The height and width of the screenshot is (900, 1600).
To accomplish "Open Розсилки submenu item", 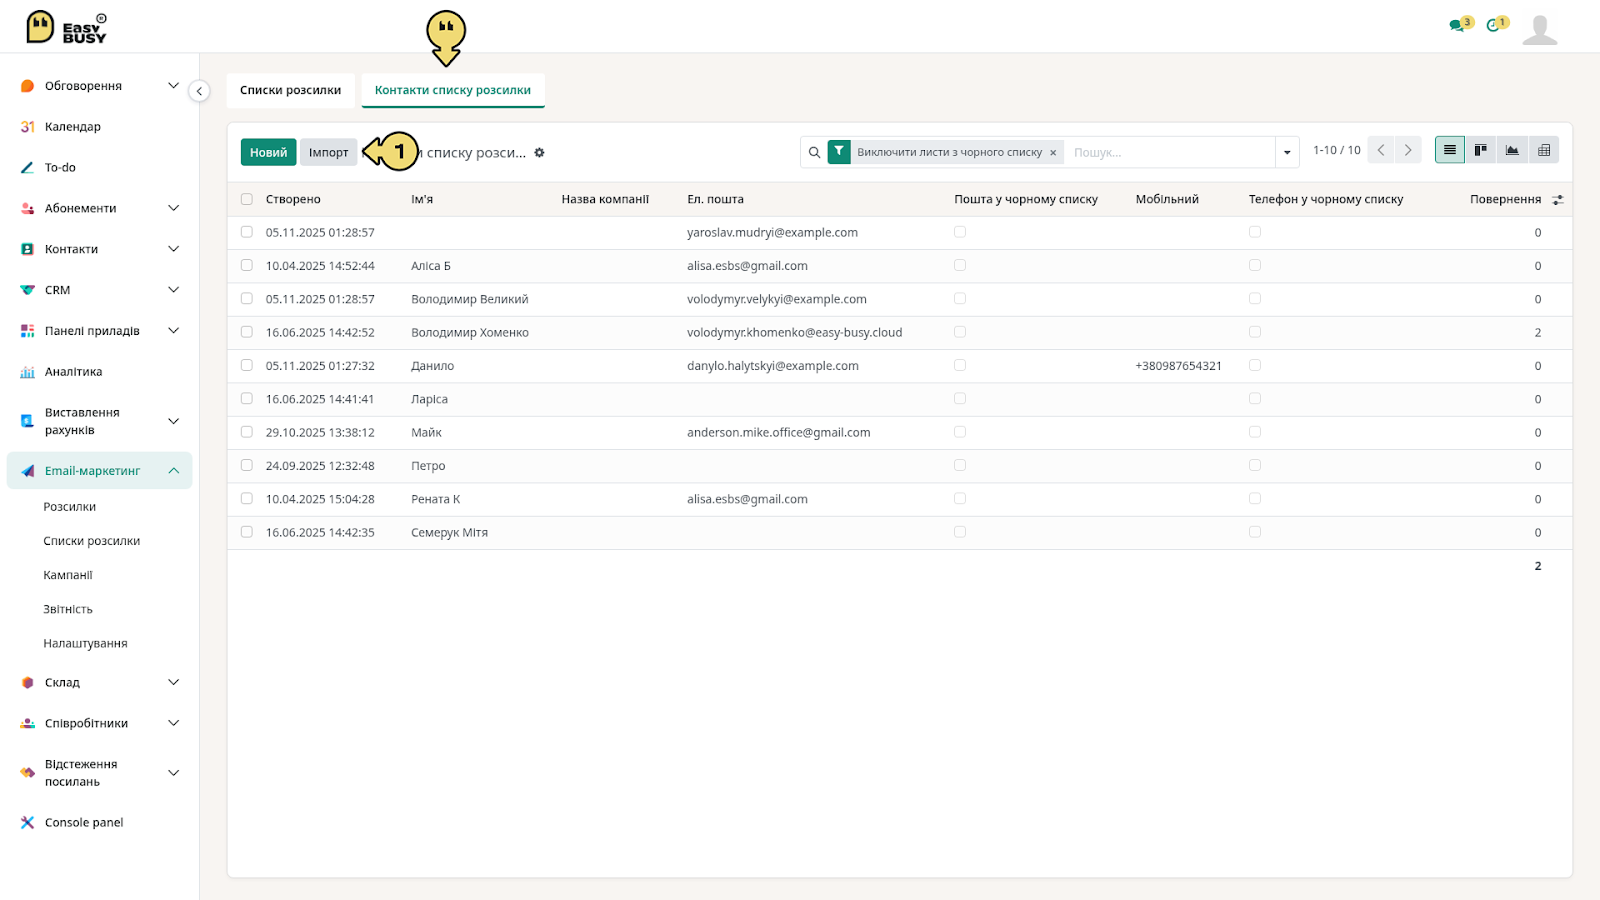I will (70, 507).
